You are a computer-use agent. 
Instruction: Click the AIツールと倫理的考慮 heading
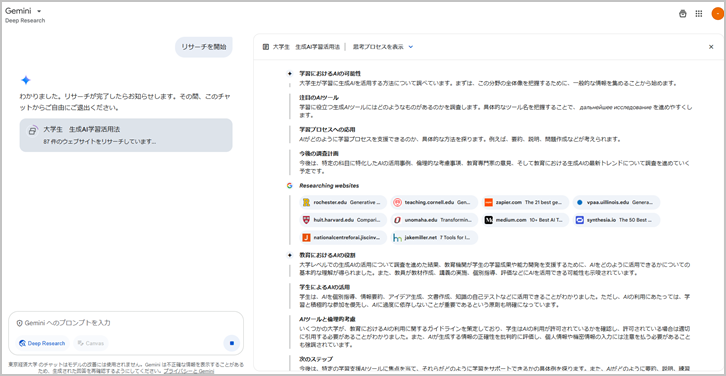pos(327,319)
